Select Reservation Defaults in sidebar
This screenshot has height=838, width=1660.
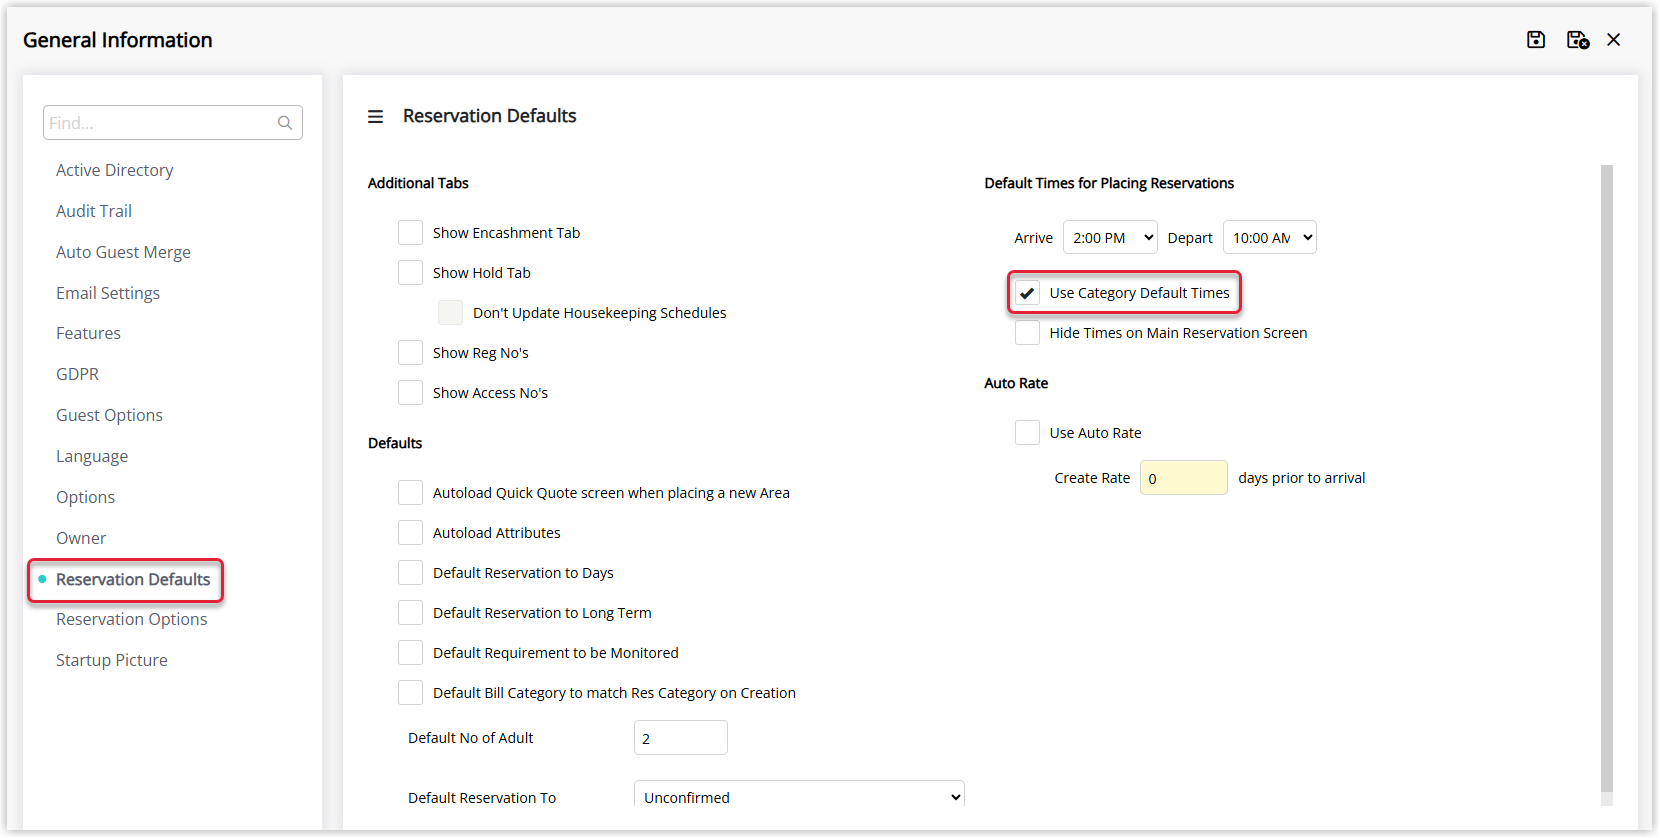133,579
